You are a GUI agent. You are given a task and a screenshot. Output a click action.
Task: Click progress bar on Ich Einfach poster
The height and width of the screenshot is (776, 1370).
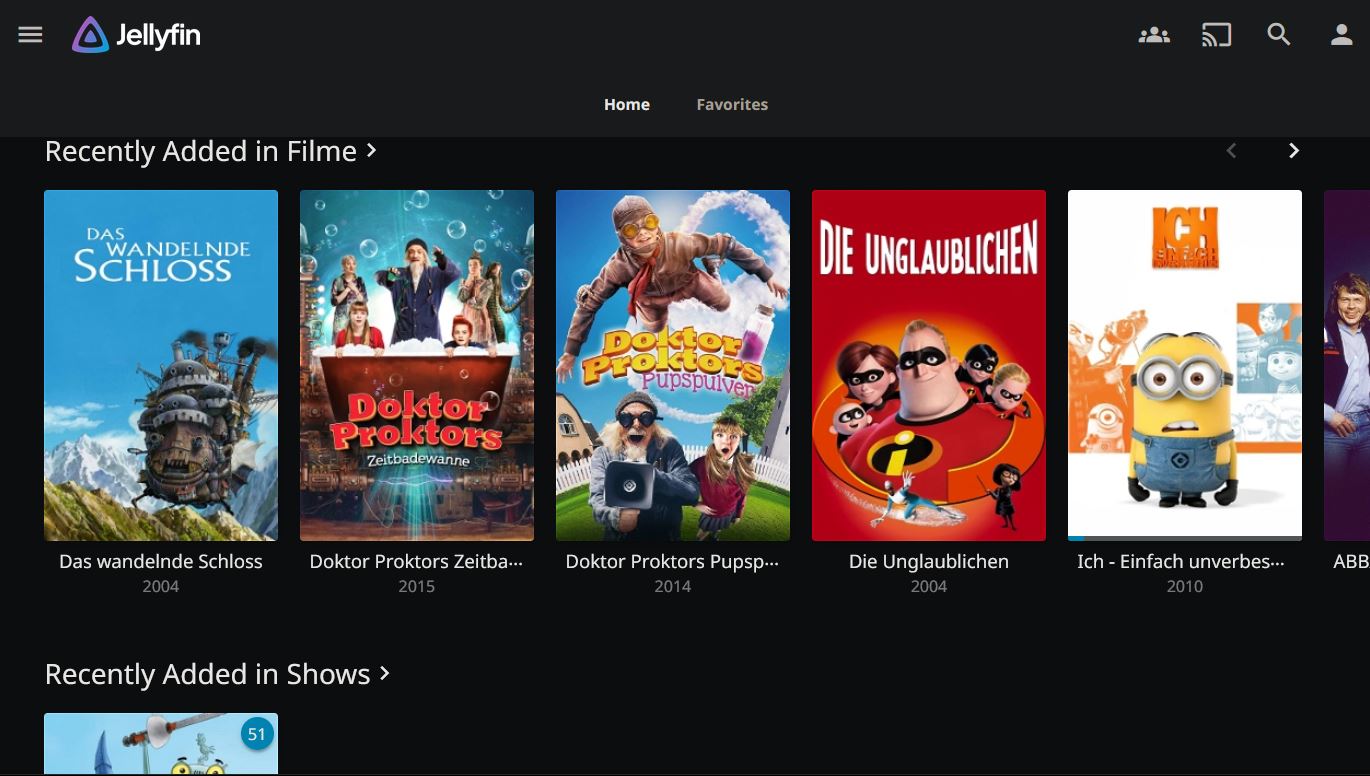tap(1185, 538)
